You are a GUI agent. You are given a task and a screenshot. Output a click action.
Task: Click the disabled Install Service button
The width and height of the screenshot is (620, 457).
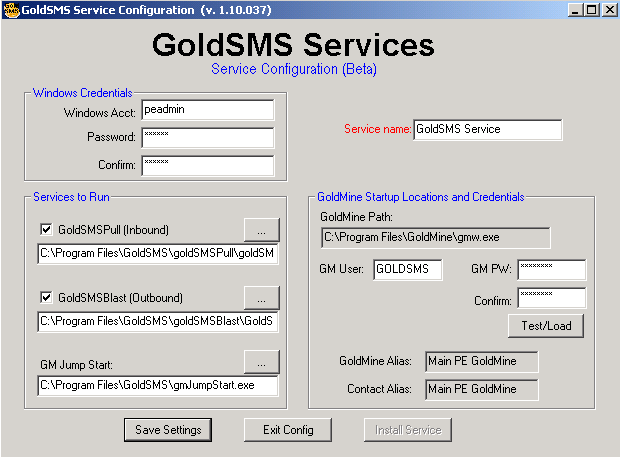click(x=408, y=430)
